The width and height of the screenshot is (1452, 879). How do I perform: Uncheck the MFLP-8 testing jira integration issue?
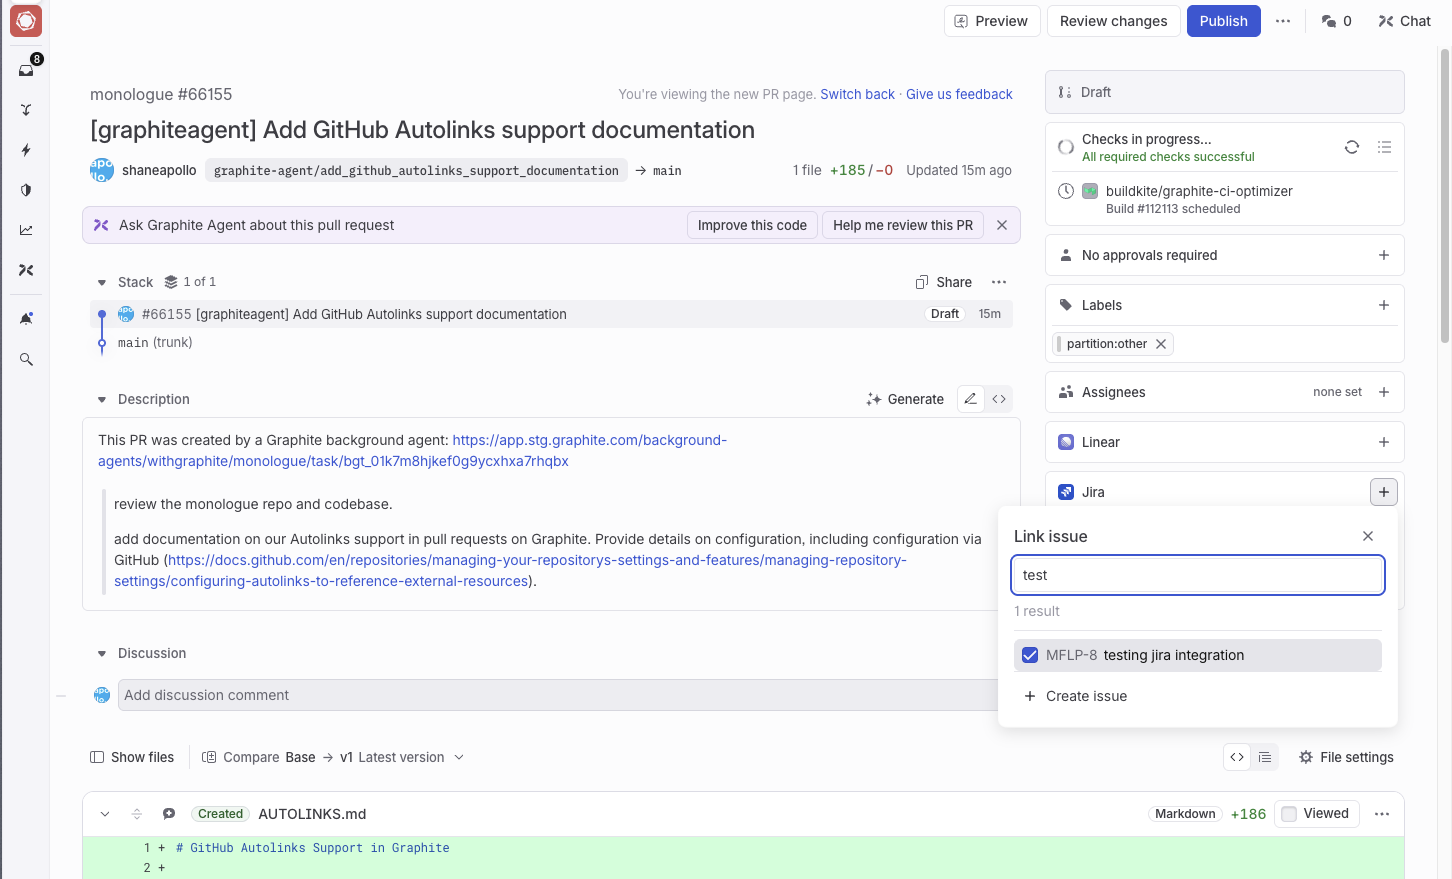[x=1030, y=655]
